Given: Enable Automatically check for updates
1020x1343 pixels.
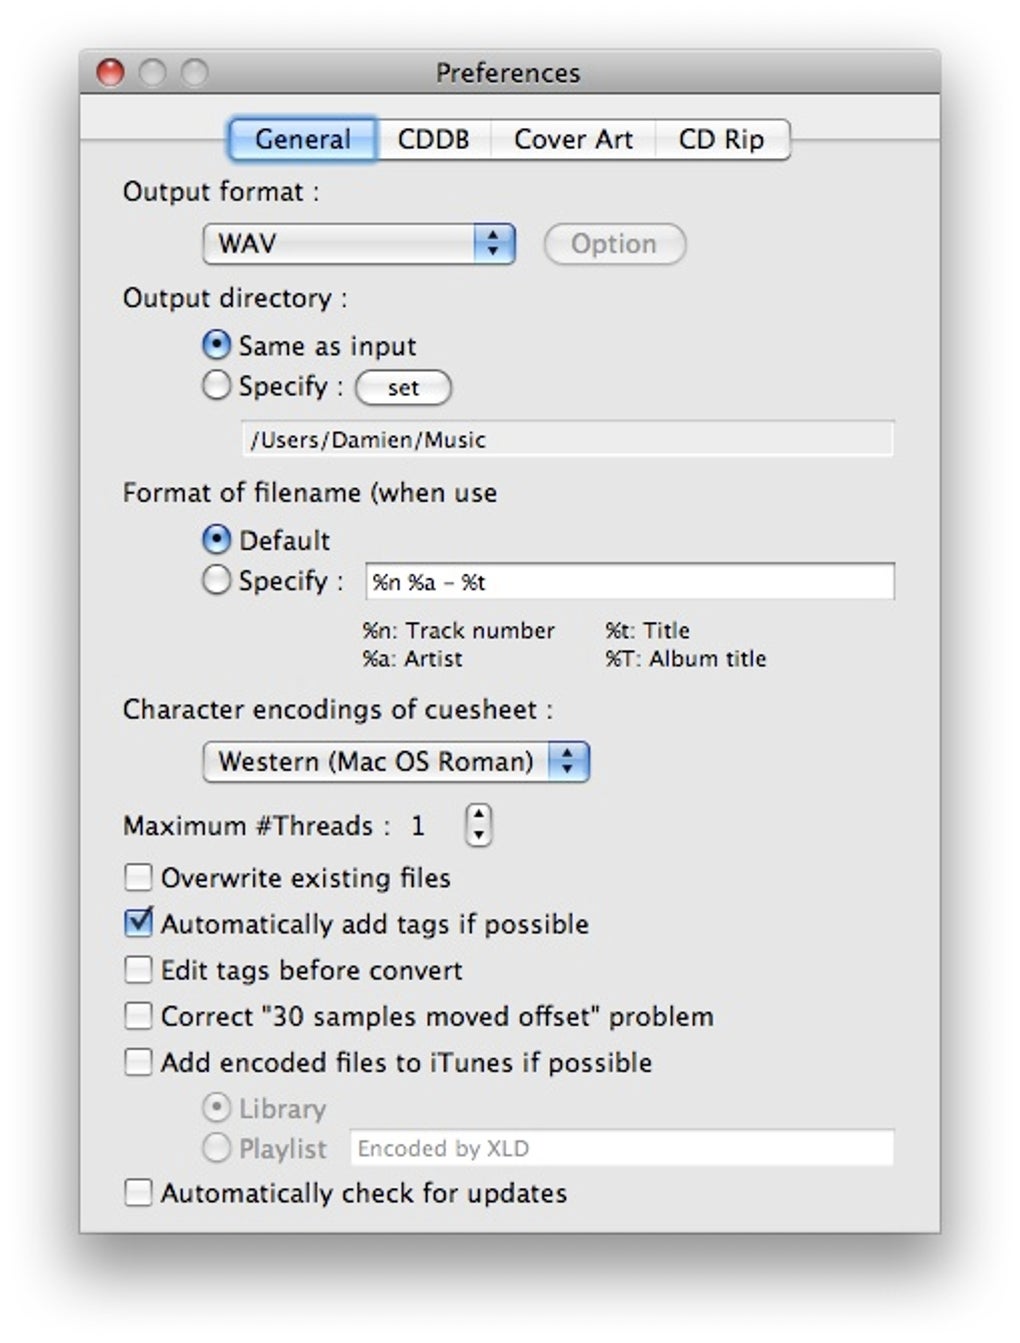Looking at the screenshot, I should [138, 1193].
